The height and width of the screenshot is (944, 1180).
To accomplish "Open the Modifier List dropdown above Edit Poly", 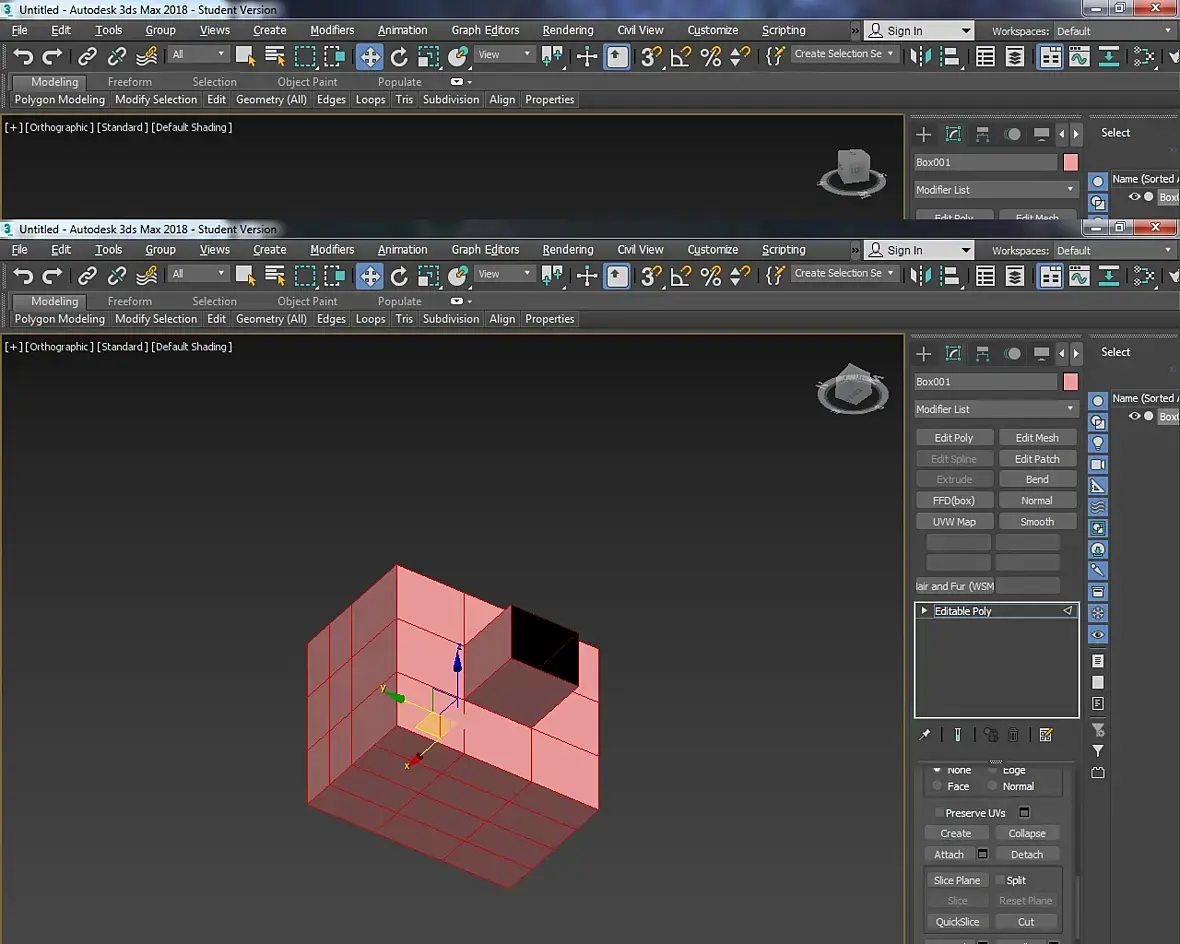I will [x=995, y=409].
